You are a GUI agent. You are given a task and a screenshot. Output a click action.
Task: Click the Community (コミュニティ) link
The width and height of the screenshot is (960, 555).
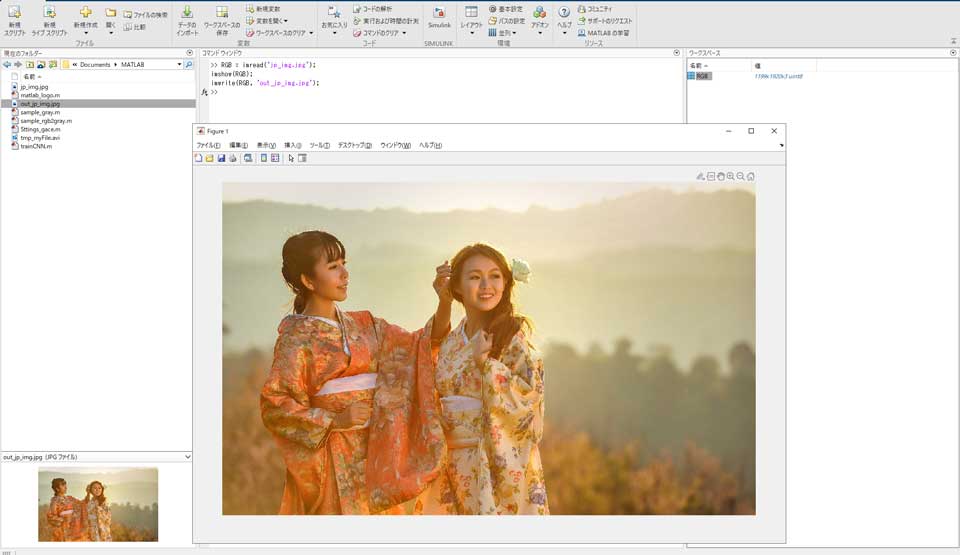pyautogui.click(x=599, y=8)
